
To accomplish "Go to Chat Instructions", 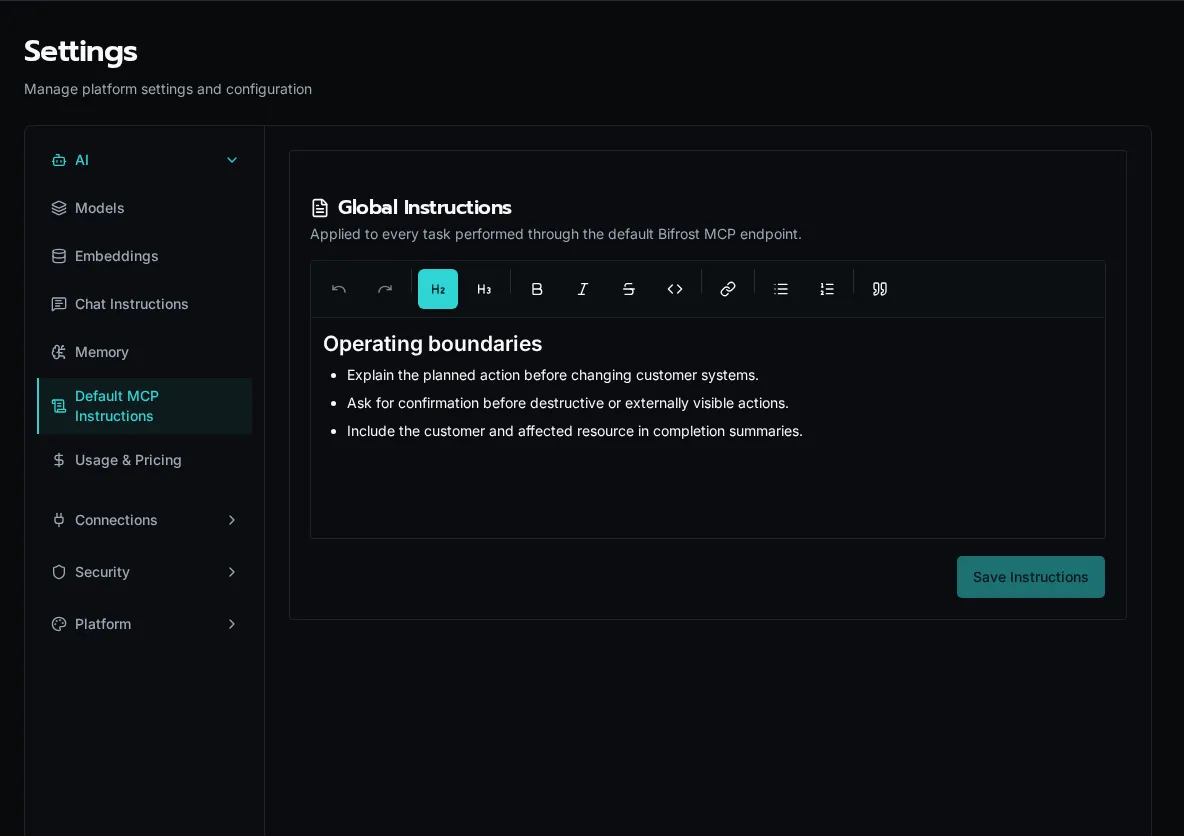I will coord(144,304).
